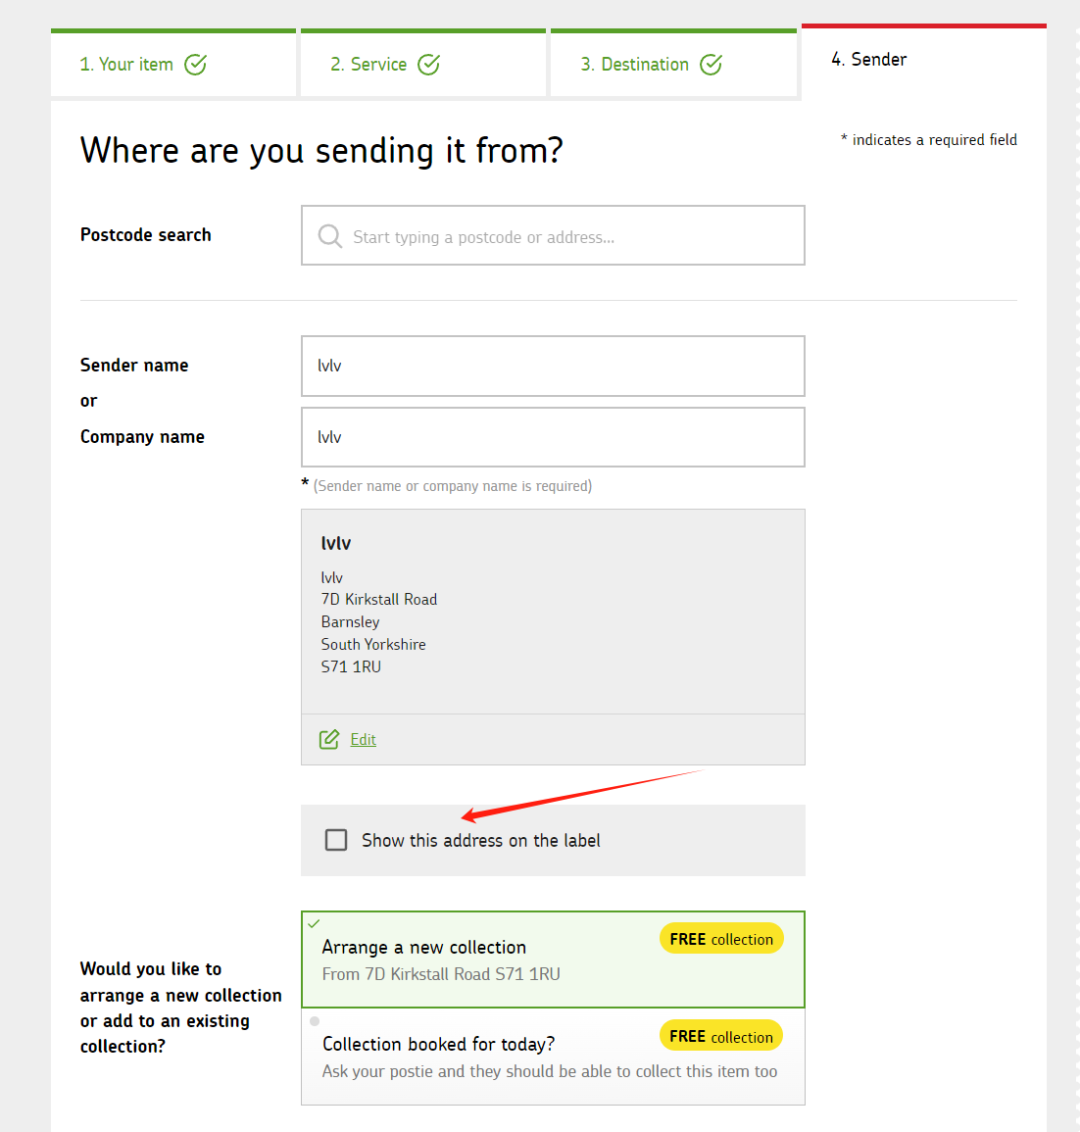
Task: Click the checkmark icon on Your item tab
Action: point(196,64)
